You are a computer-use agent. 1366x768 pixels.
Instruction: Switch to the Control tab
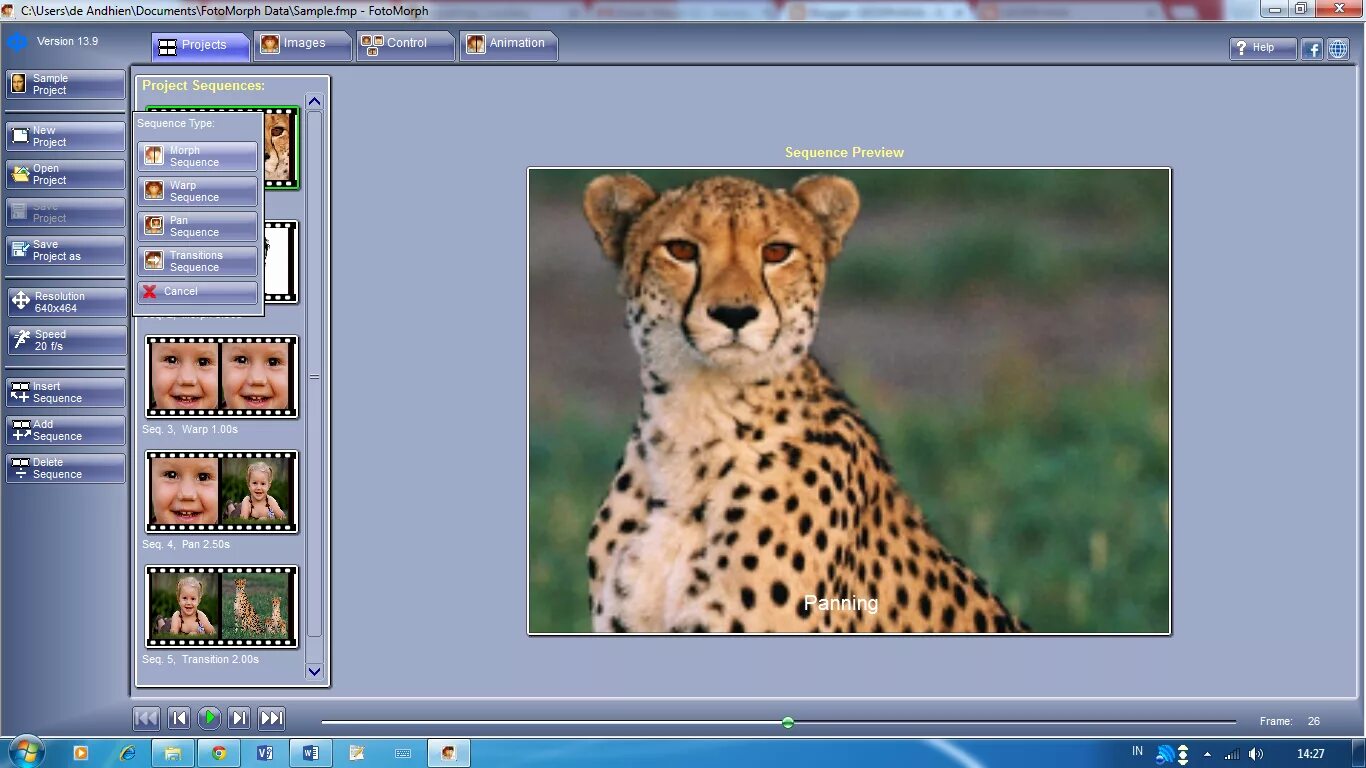click(x=406, y=45)
